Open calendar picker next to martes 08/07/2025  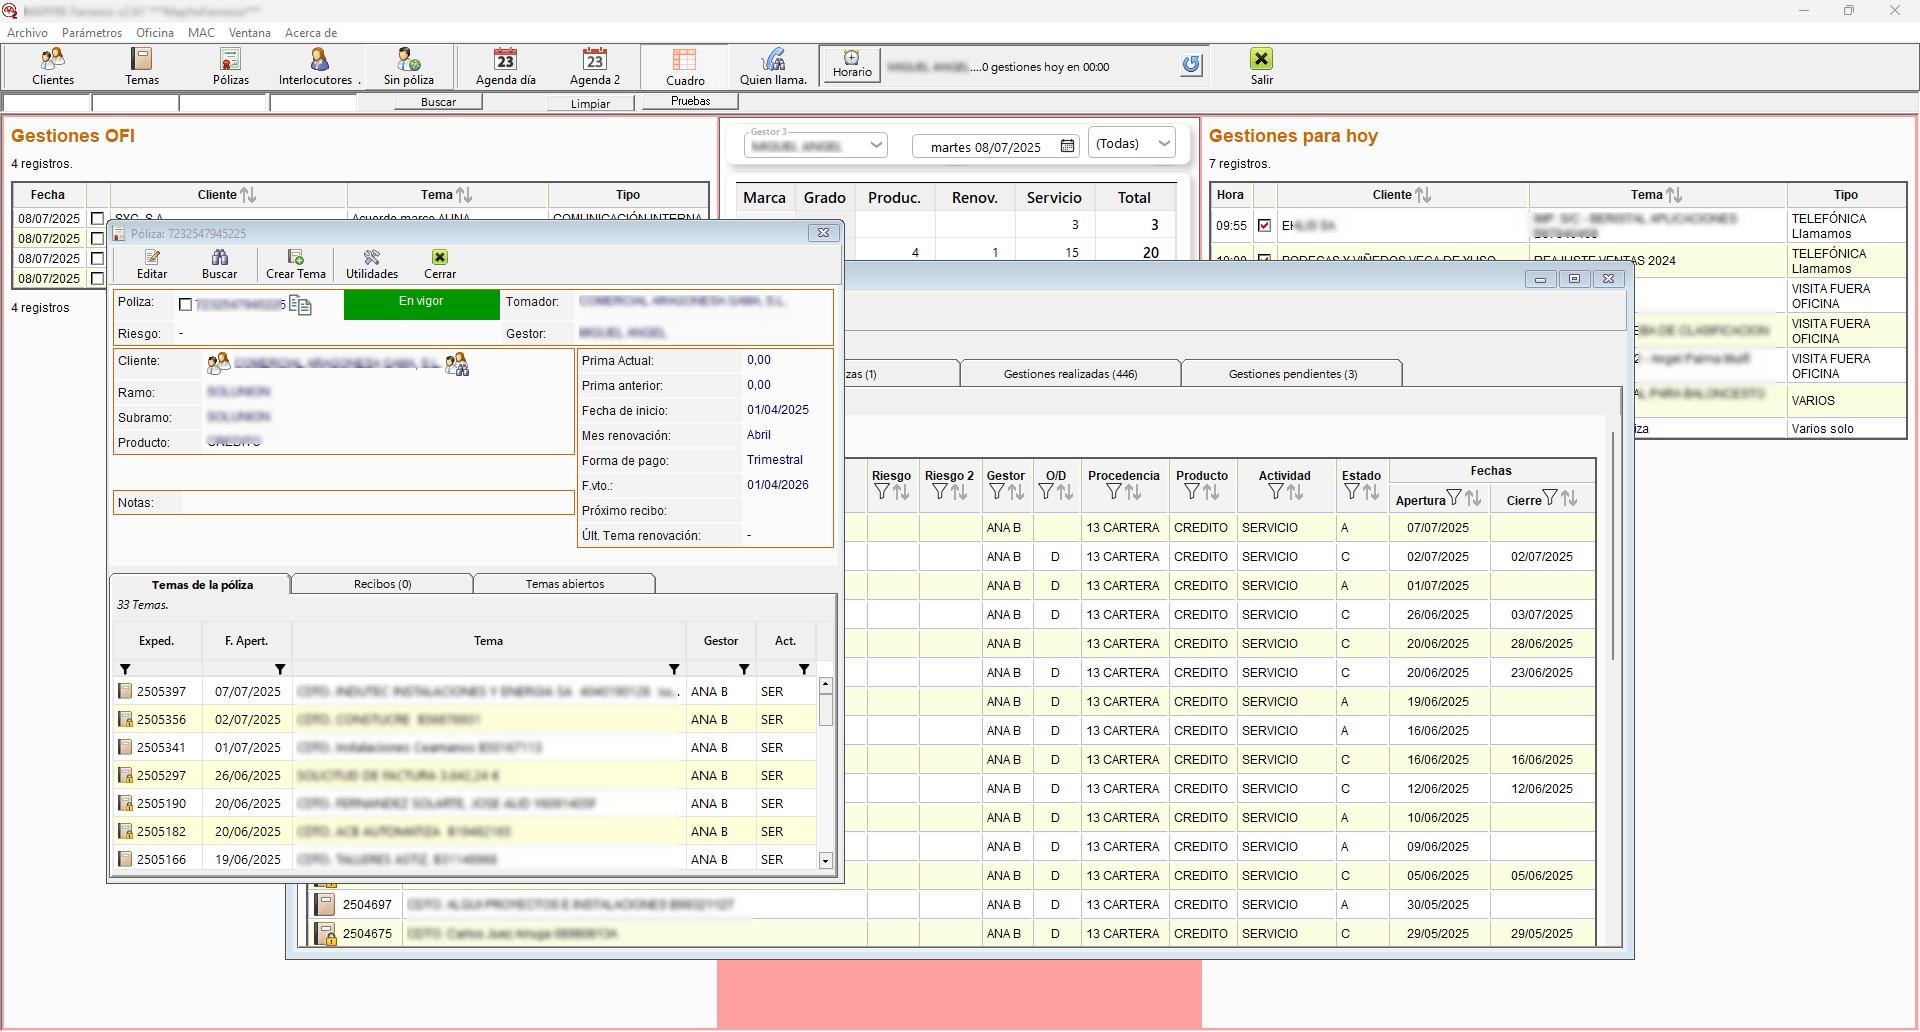(x=1067, y=146)
